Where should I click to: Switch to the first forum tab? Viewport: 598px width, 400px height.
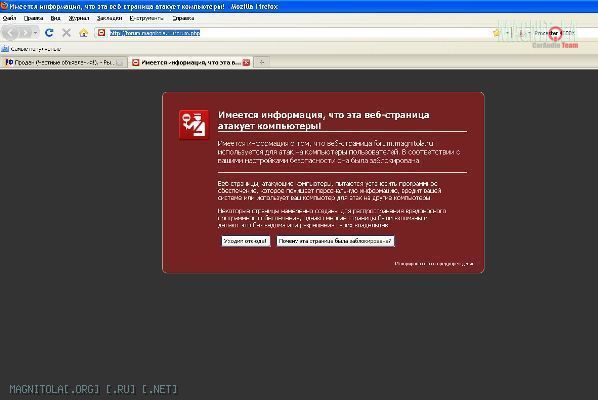(x=64, y=62)
